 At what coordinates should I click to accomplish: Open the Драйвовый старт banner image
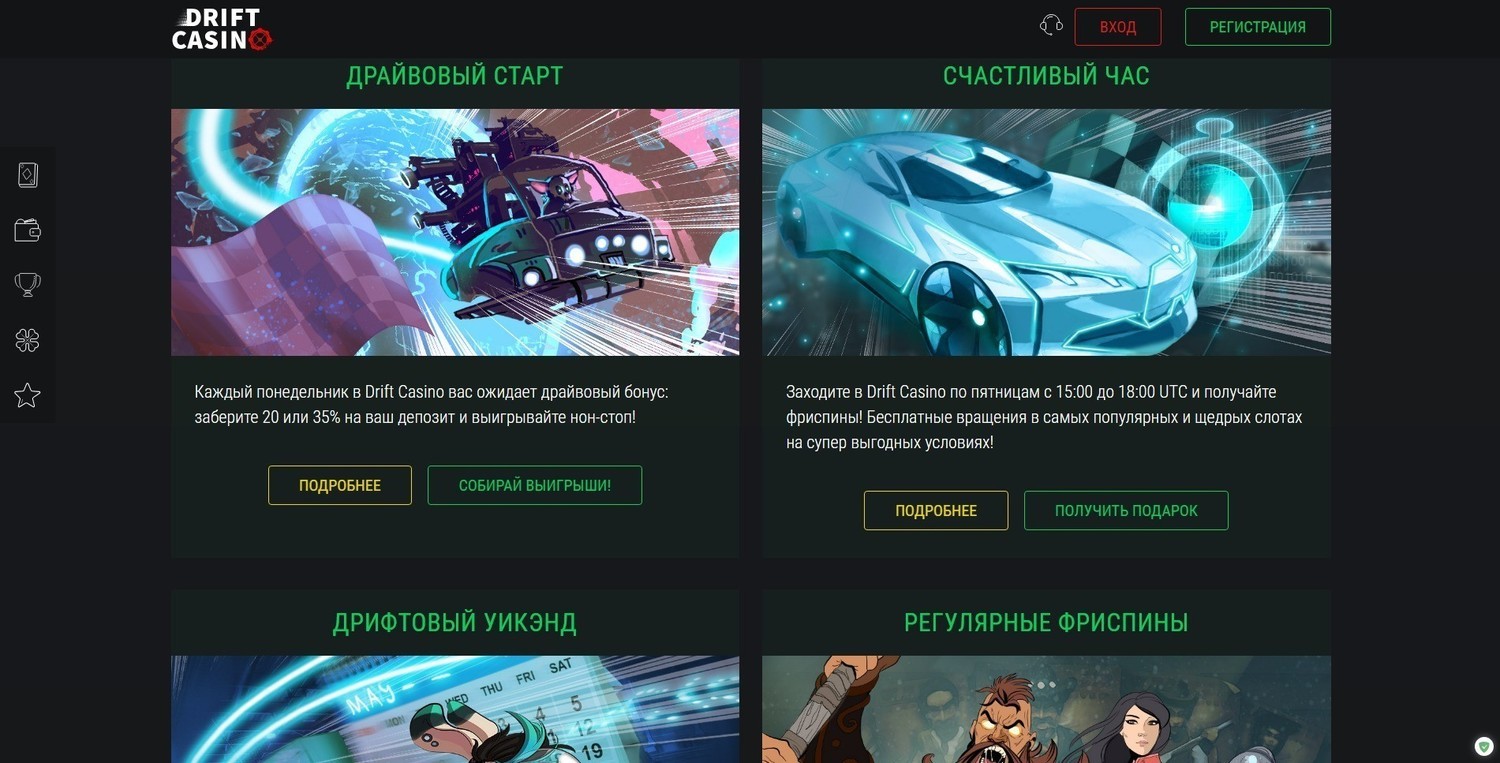click(455, 232)
